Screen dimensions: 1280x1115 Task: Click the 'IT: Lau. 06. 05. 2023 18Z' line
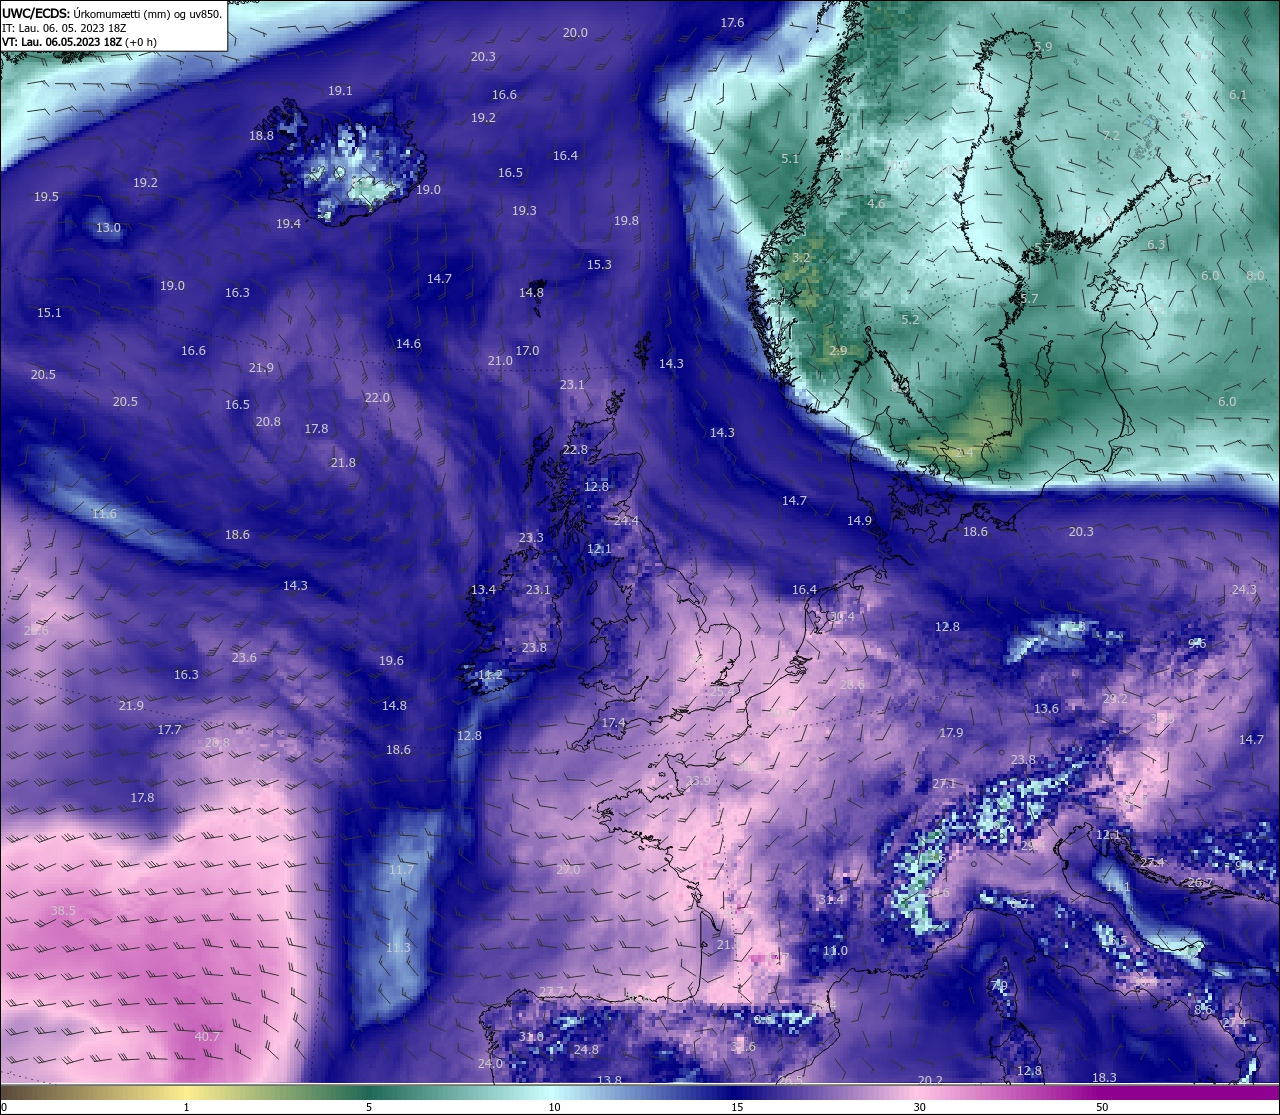tap(64, 28)
